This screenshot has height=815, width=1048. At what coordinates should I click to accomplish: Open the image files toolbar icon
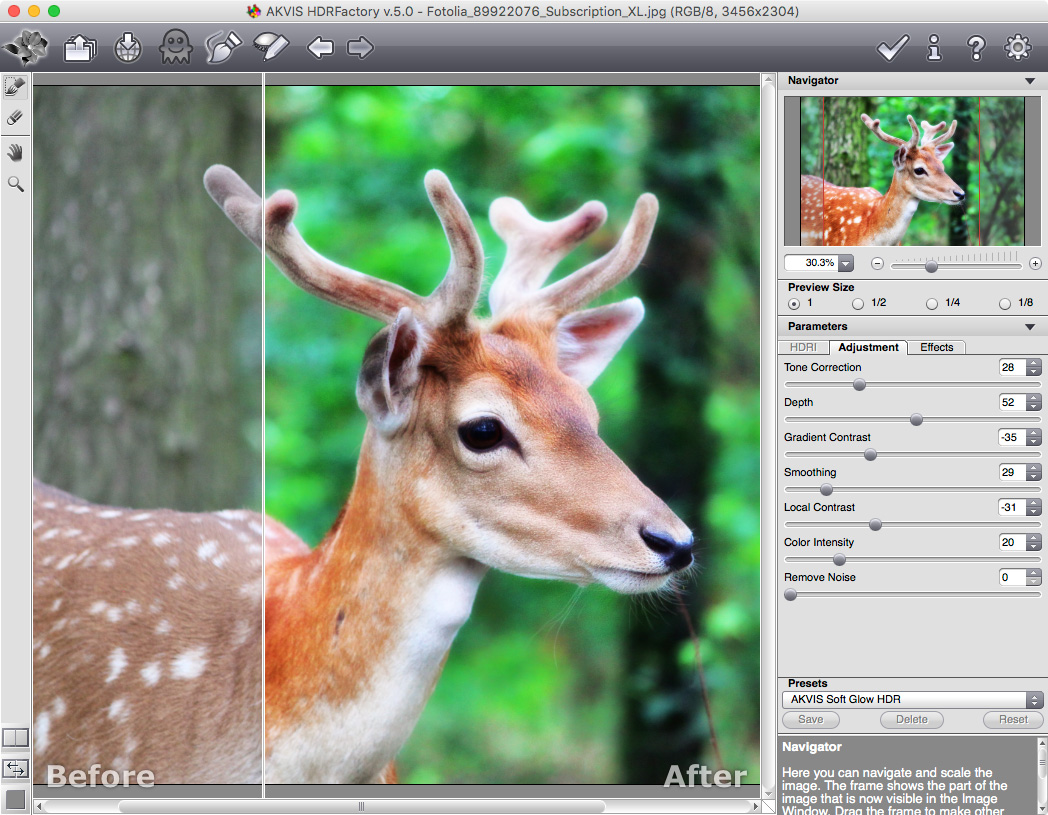79,47
